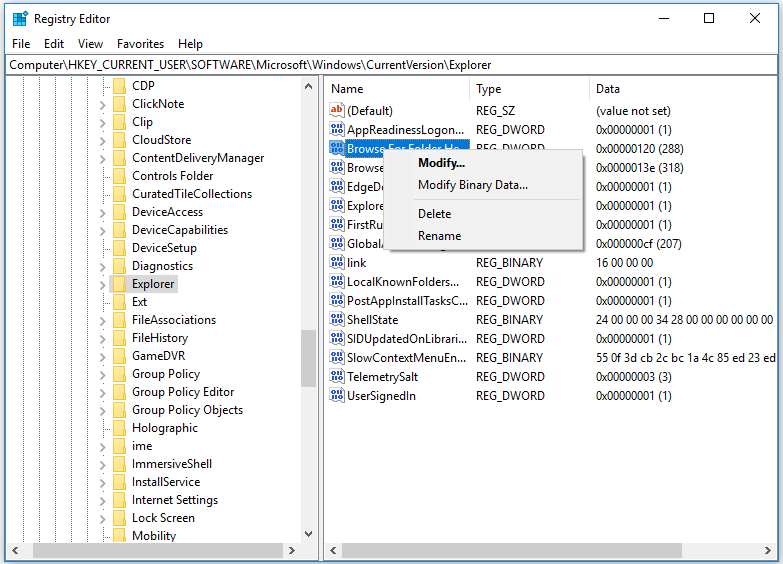Click the Holographic folder icon

coord(119,428)
